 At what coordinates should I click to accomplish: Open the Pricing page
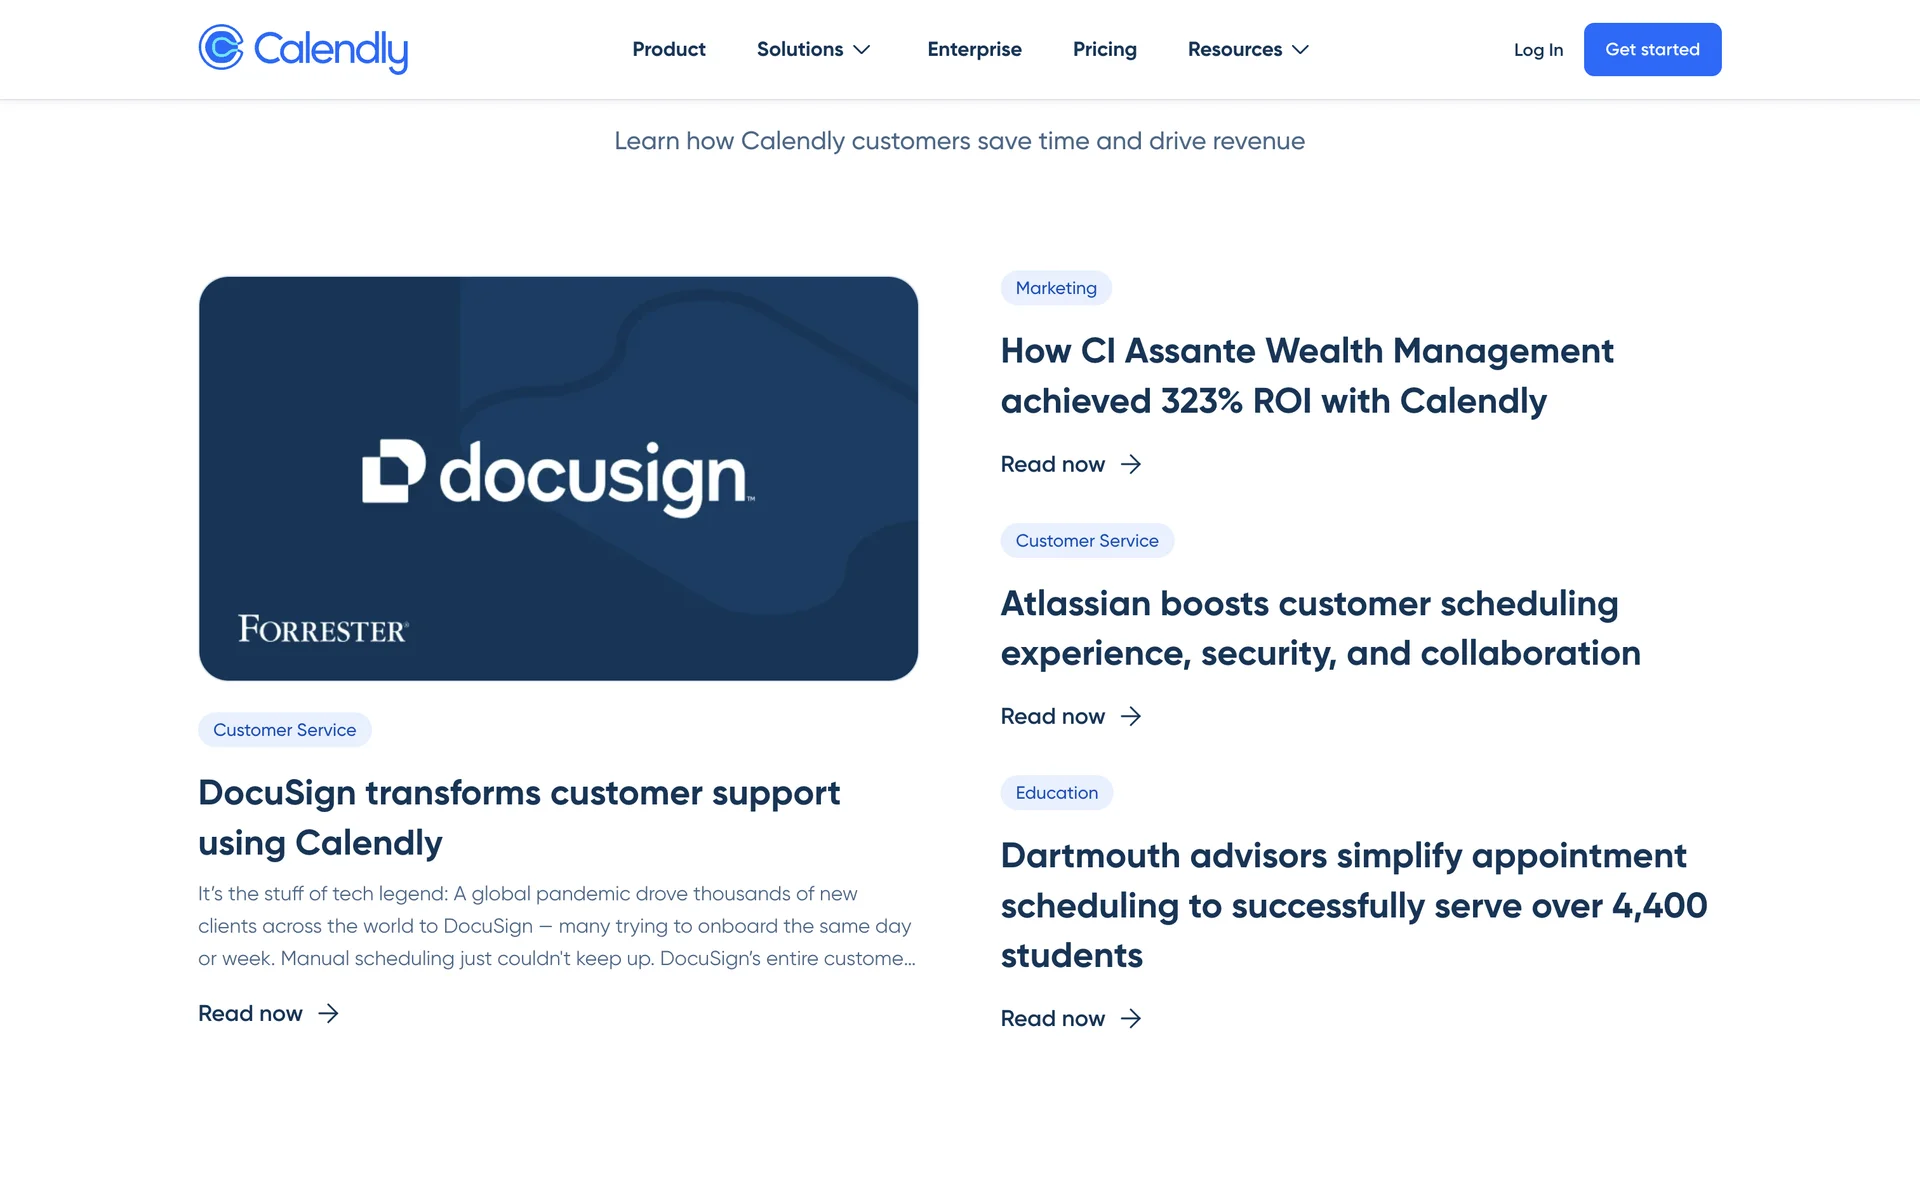pyautogui.click(x=1104, y=49)
